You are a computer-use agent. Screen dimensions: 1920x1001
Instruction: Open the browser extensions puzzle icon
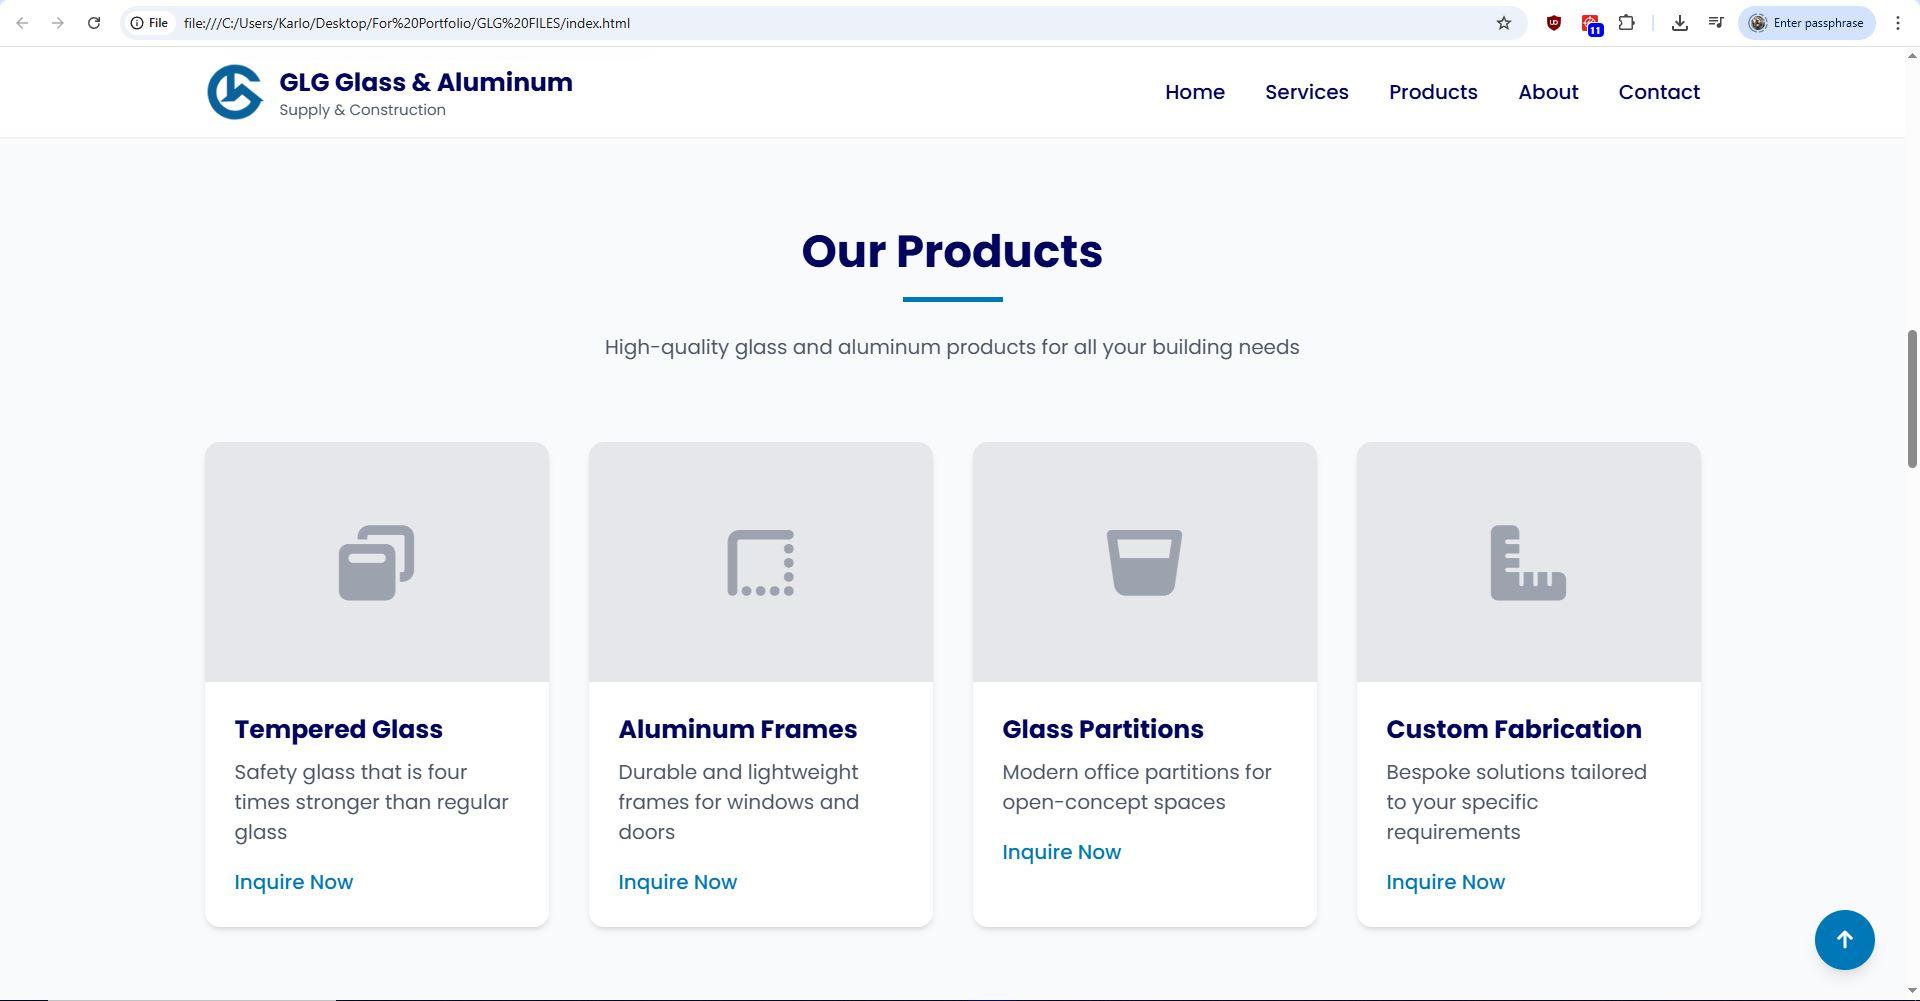(1627, 23)
